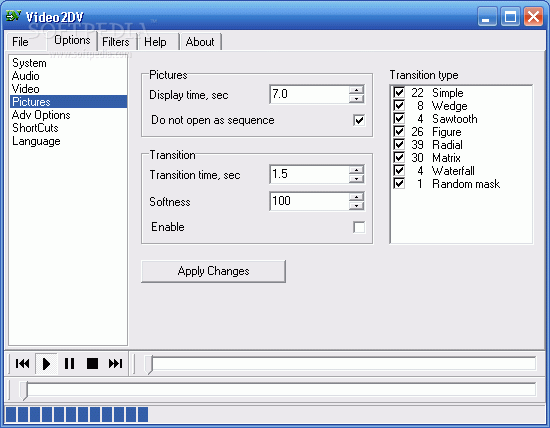Image resolution: width=550 pixels, height=428 pixels.
Task: Click the Display time value field
Action: pyautogui.click(x=309, y=94)
